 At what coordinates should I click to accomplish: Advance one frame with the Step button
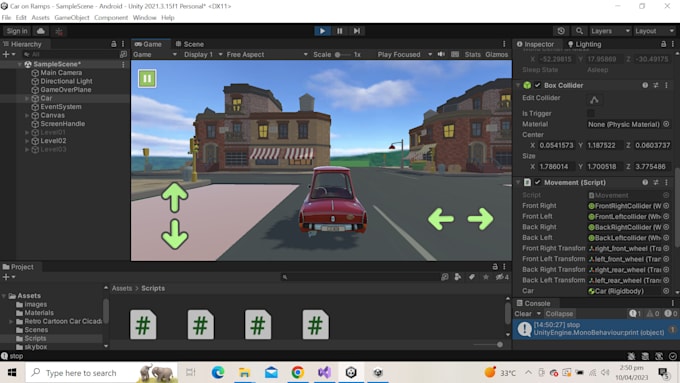pyautogui.click(x=356, y=31)
